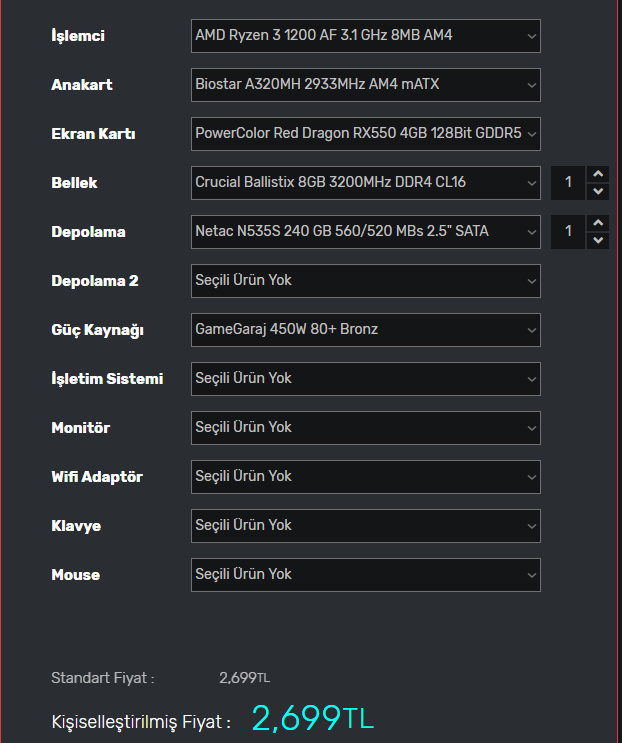622x743 pixels.
Task: Open the Mouse dropdown
Action: [x=365, y=575]
